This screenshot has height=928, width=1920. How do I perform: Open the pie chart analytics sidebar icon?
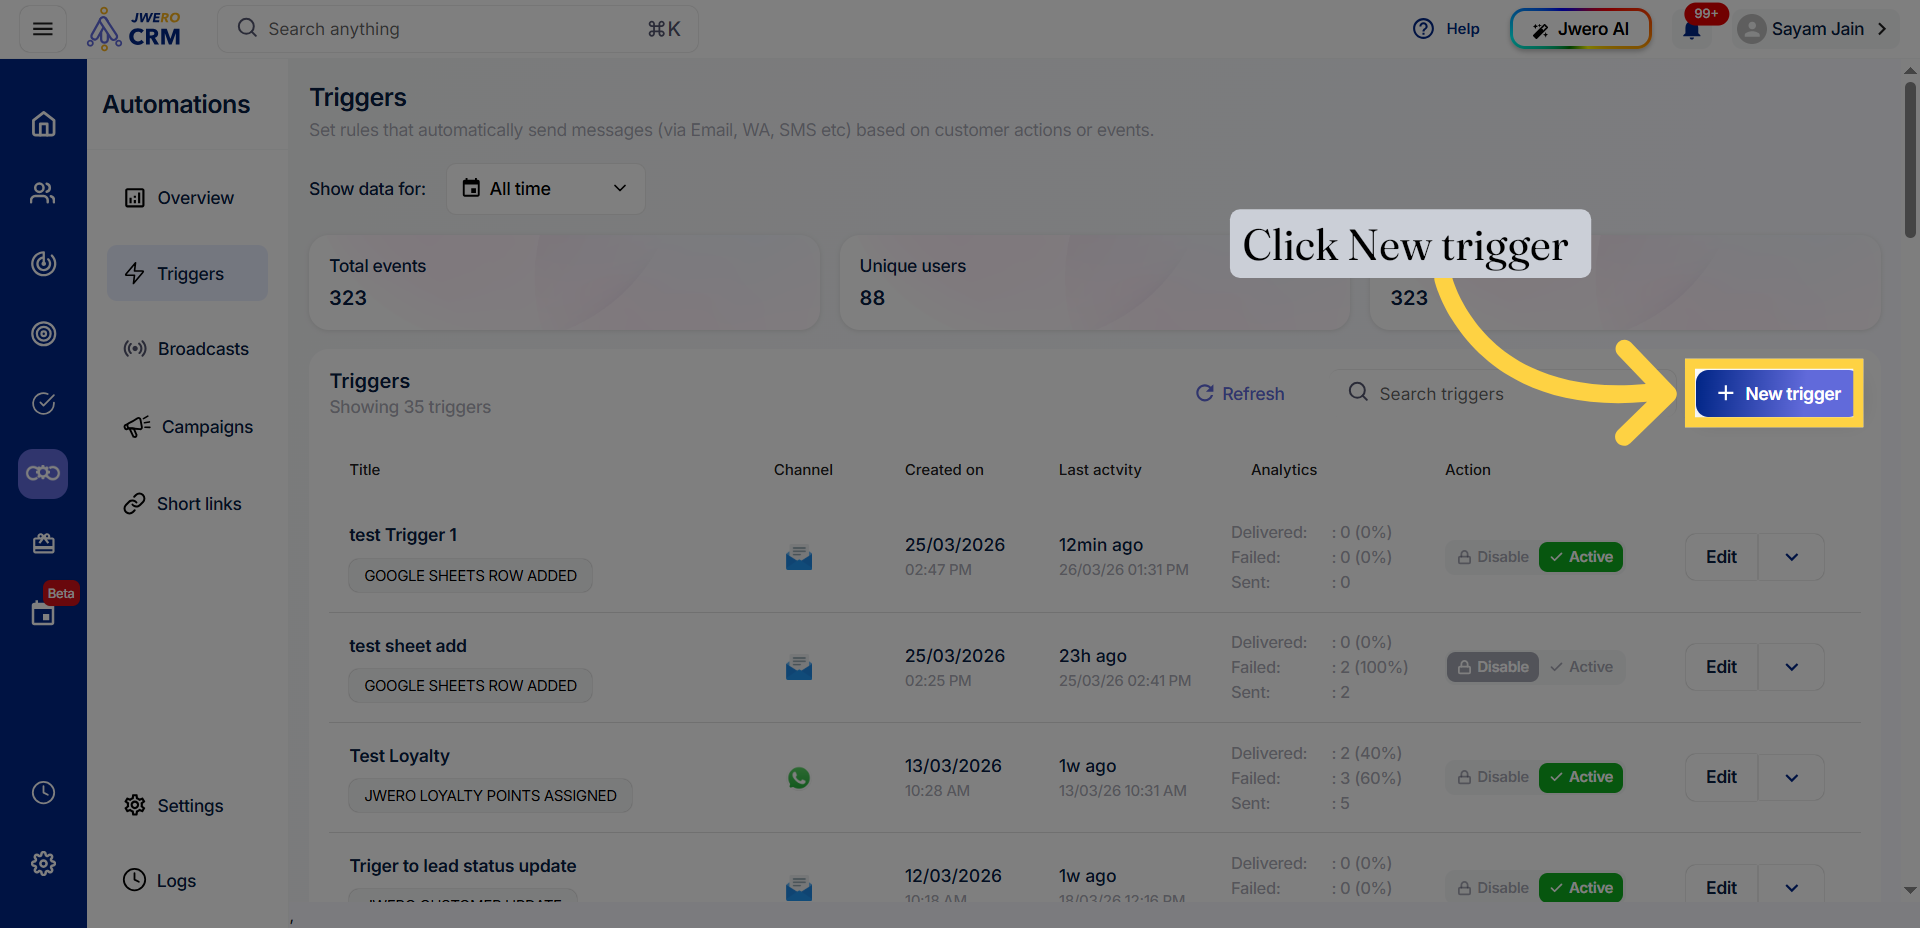pos(43,264)
